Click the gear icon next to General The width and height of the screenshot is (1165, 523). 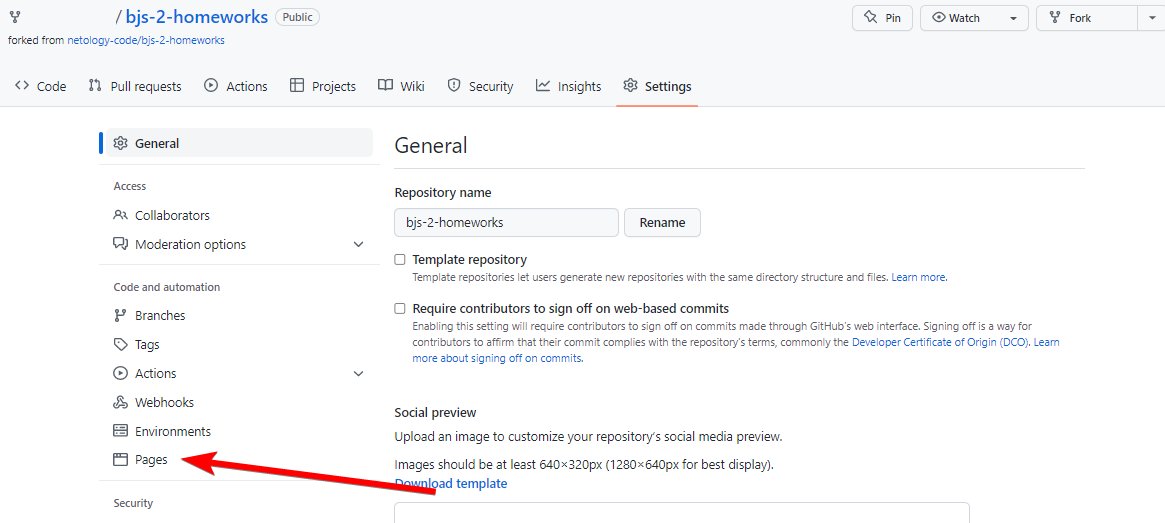coord(121,143)
